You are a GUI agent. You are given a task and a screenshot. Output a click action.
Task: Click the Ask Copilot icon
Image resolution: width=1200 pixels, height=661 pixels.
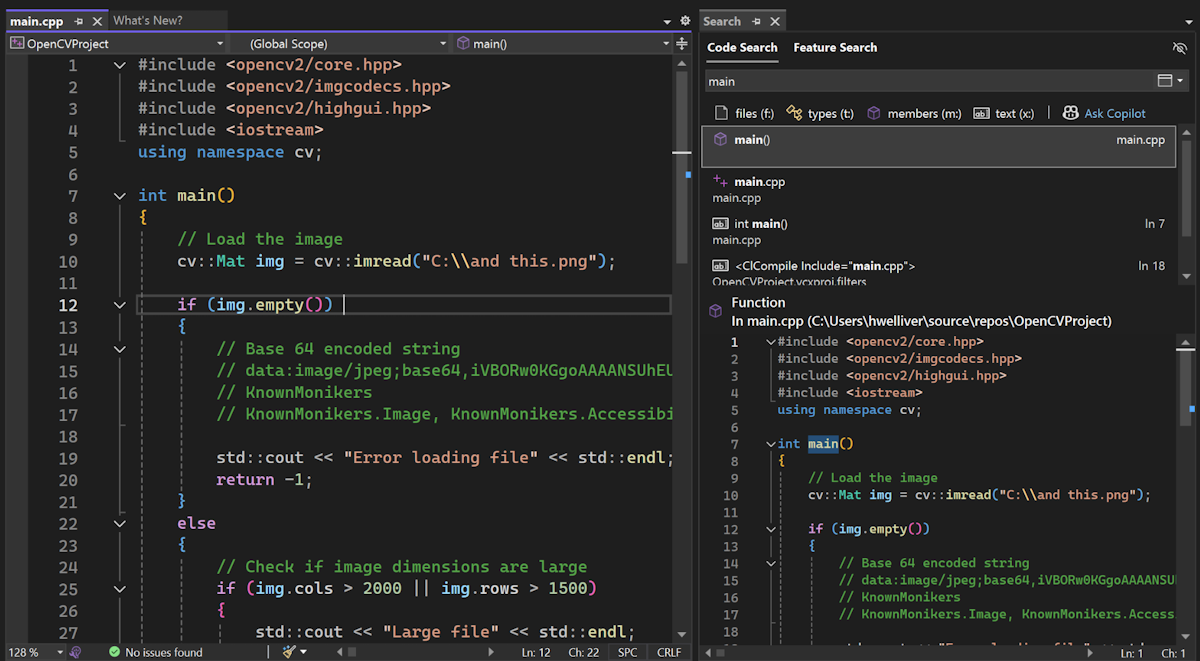[x=1070, y=113]
